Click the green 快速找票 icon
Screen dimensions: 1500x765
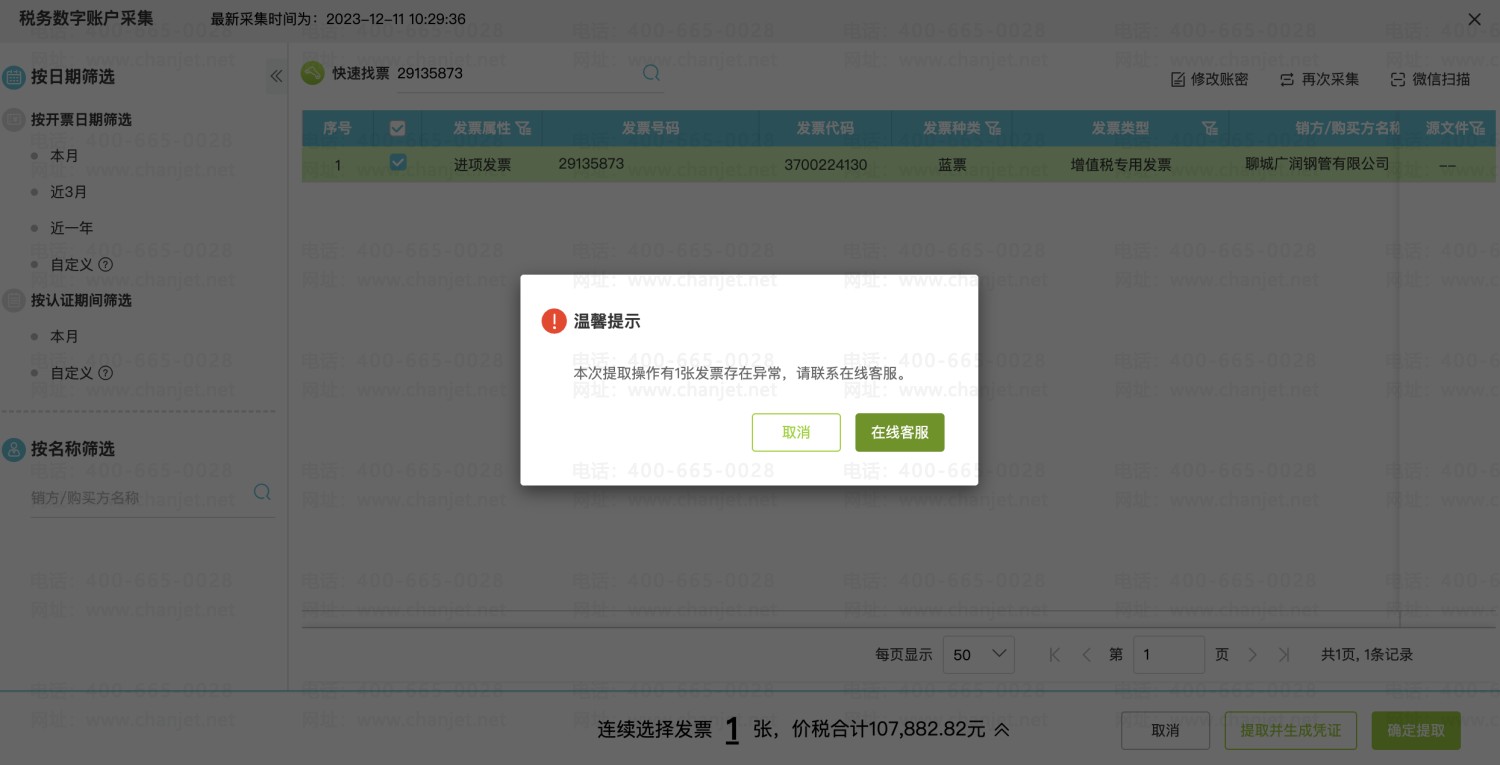click(313, 73)
